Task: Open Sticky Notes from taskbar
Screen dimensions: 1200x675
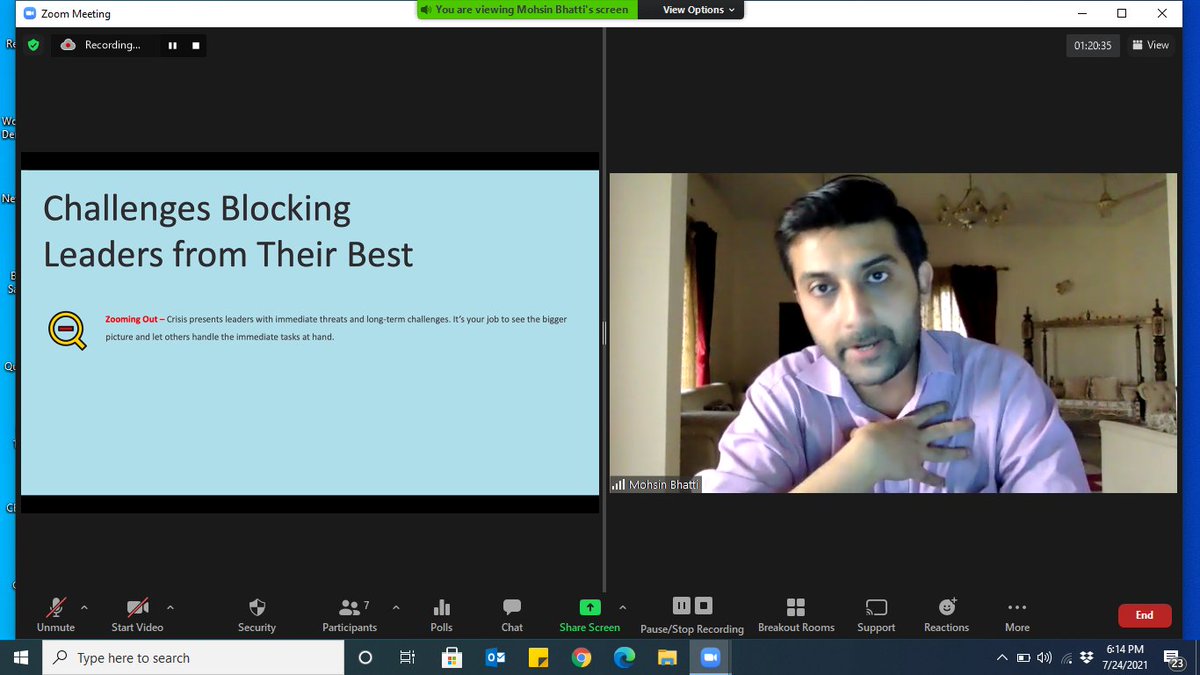Action: 538,658
